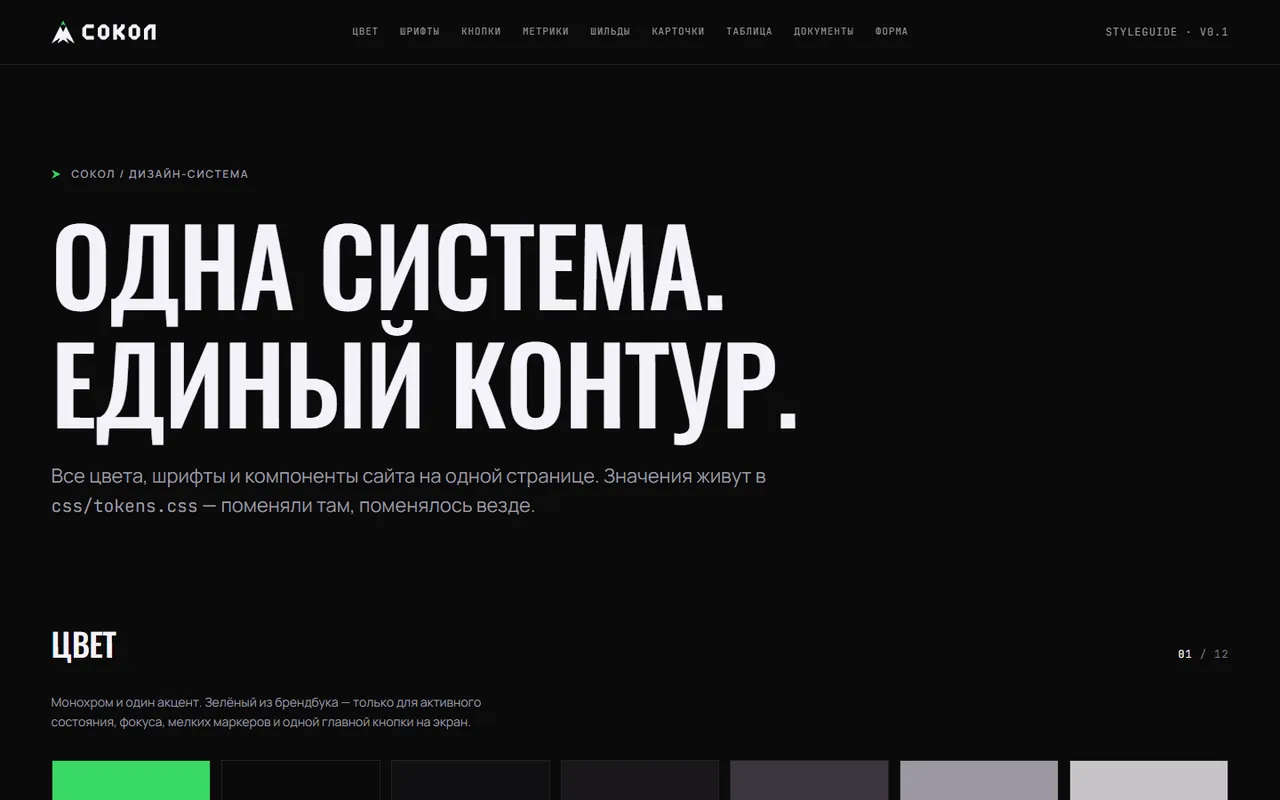Screen dimensions: 1280x800
Task: Select the lightest gray color swatch
Action: (x=1149, y=780)
